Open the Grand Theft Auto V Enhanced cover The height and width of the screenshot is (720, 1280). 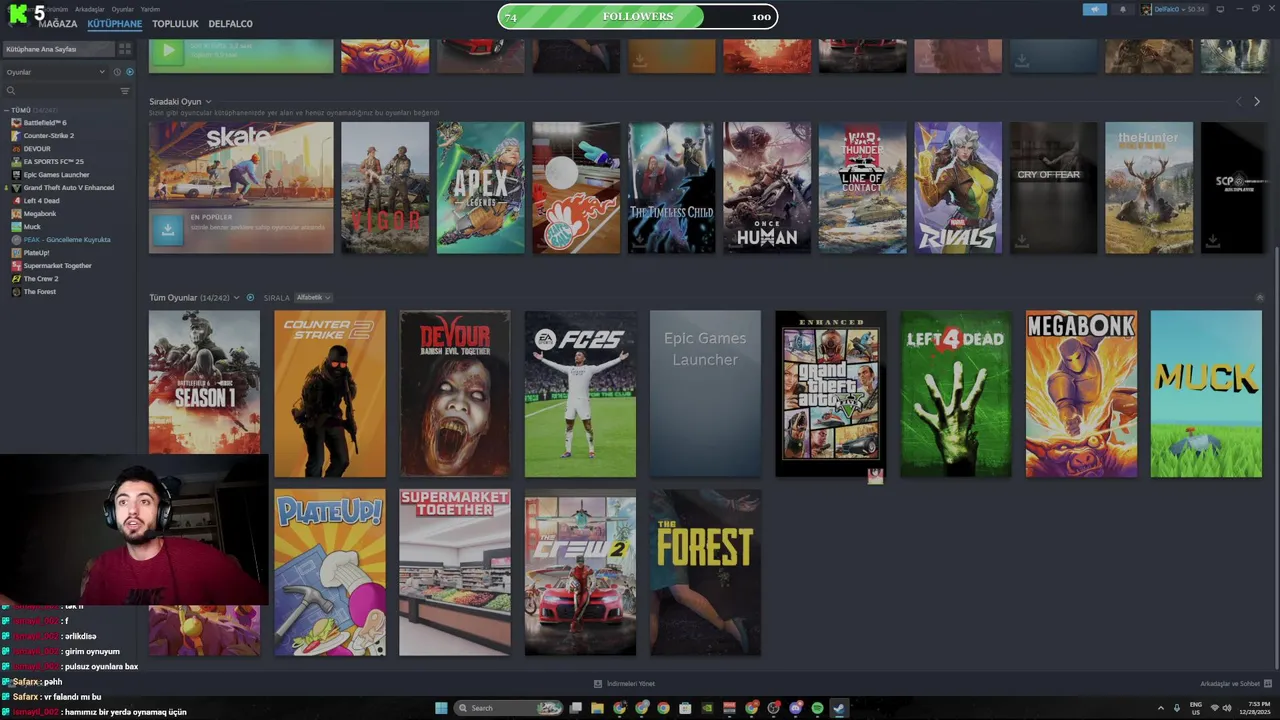(x=830, y=393)
